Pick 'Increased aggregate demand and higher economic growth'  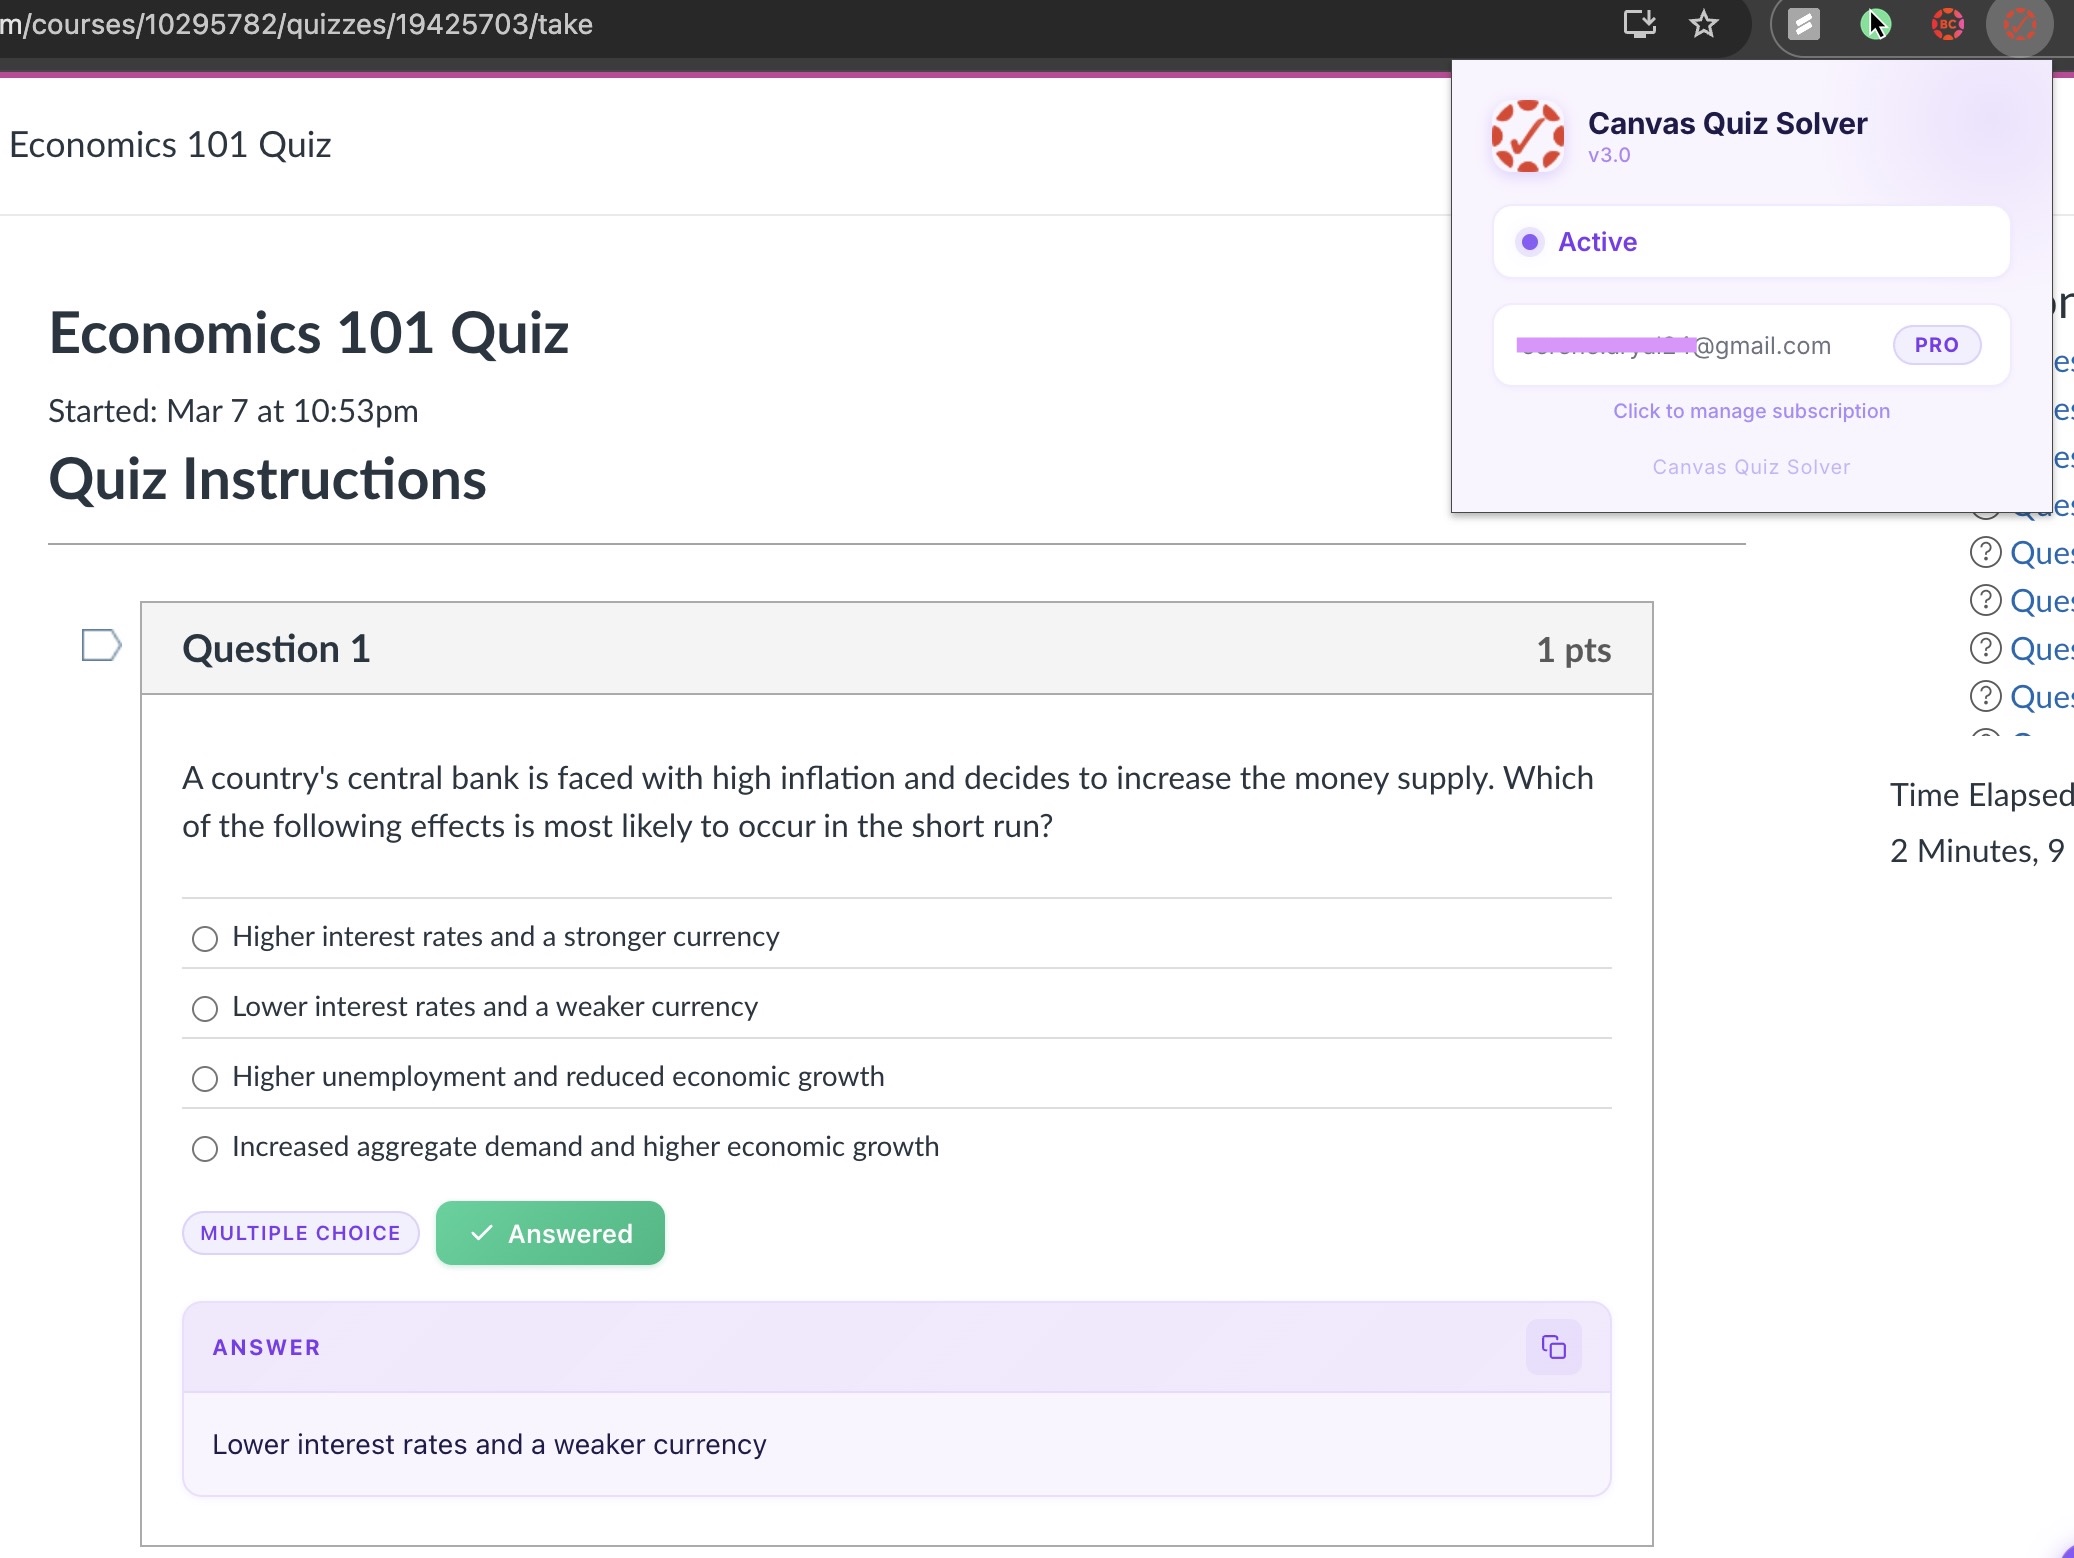coord(205,1148)
